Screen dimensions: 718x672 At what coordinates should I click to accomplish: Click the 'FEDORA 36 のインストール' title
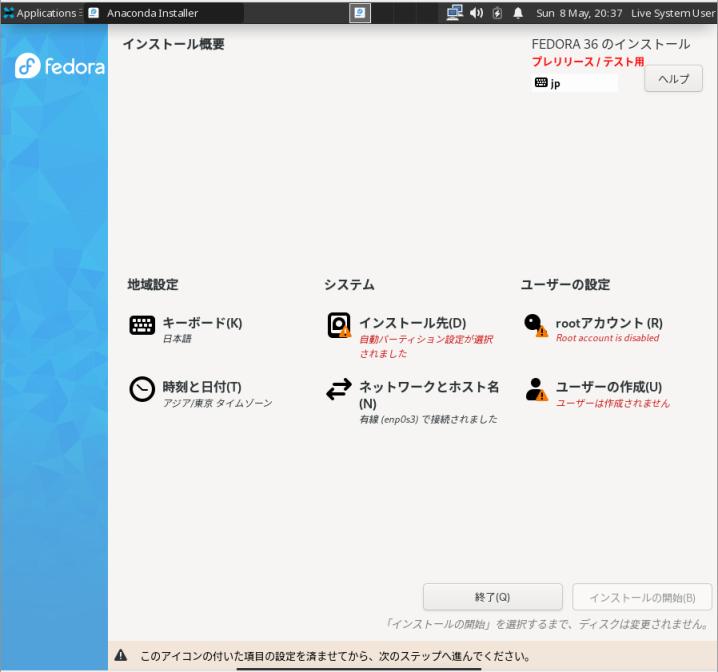pos(611,44)
